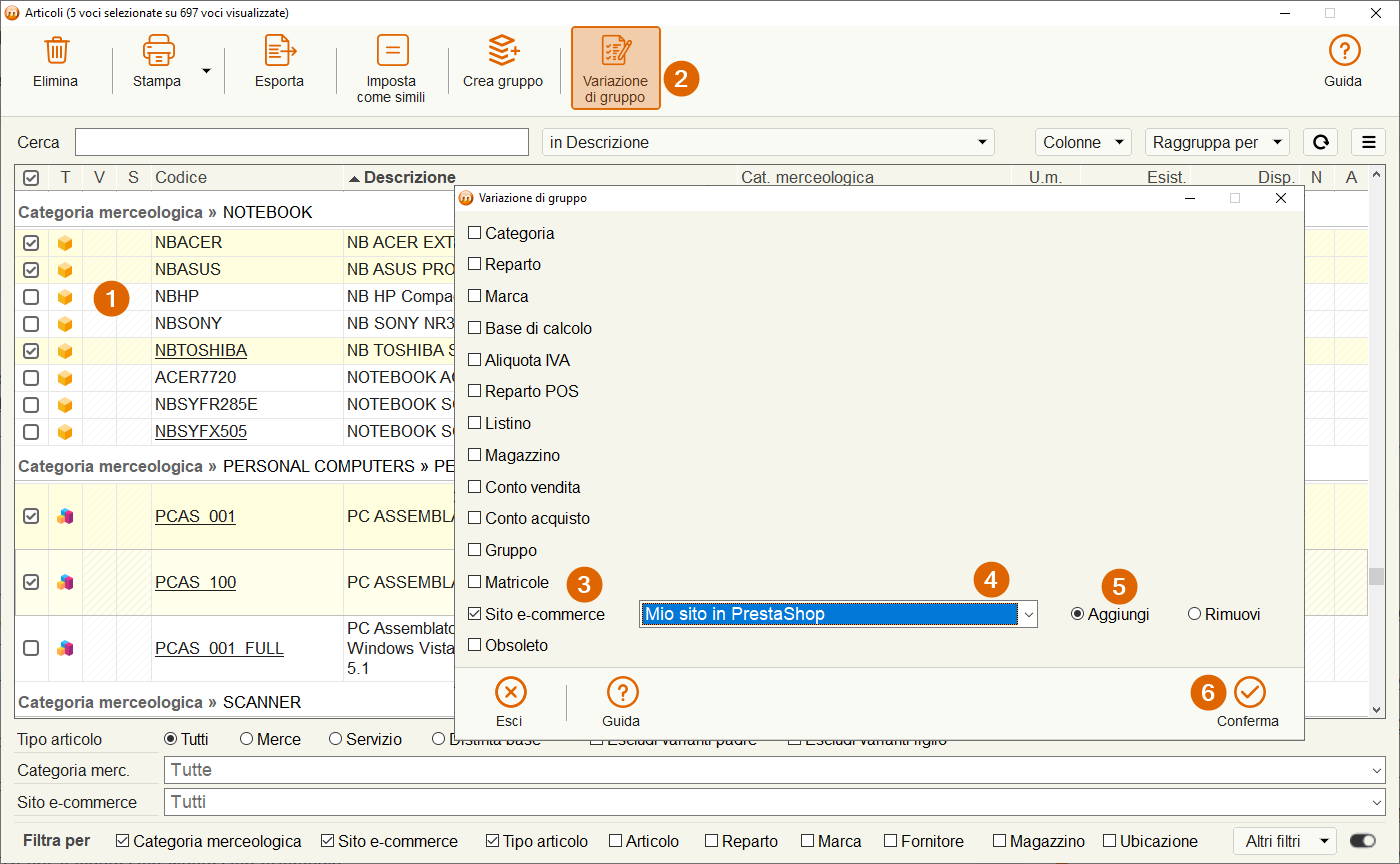The height and width of the screenshot is (864, 1400).
Task: Toggle Magazzino filter checkbox in Filtra per
Action: pos(999,841)
